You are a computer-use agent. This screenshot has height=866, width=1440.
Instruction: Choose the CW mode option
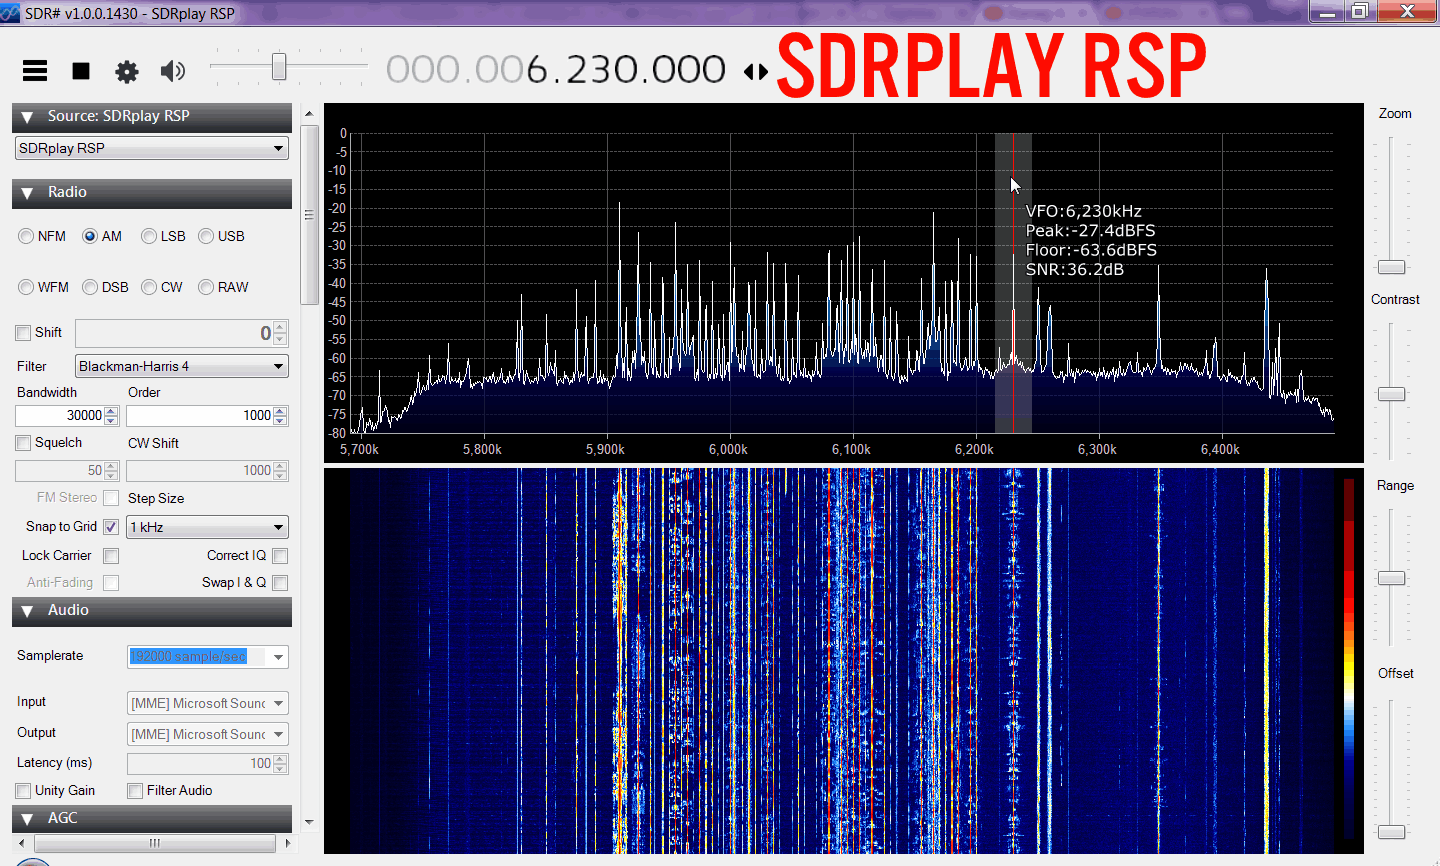(149, 287)
